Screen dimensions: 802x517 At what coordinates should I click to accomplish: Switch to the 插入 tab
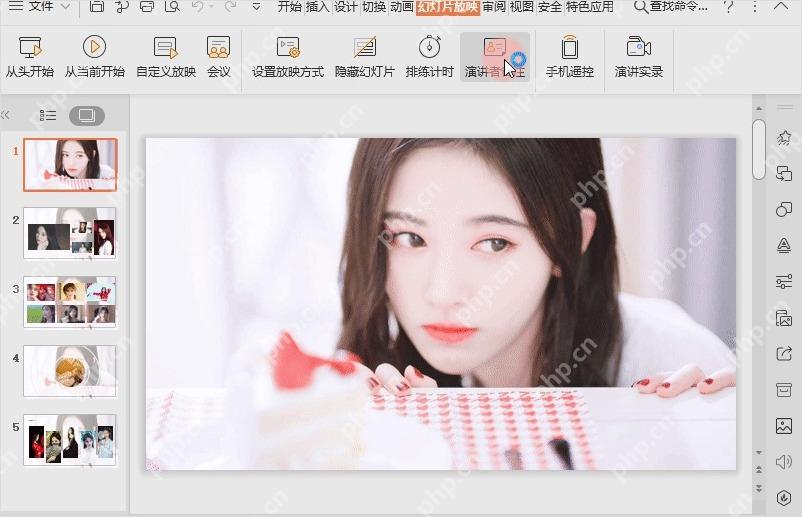tap(318, 7)
